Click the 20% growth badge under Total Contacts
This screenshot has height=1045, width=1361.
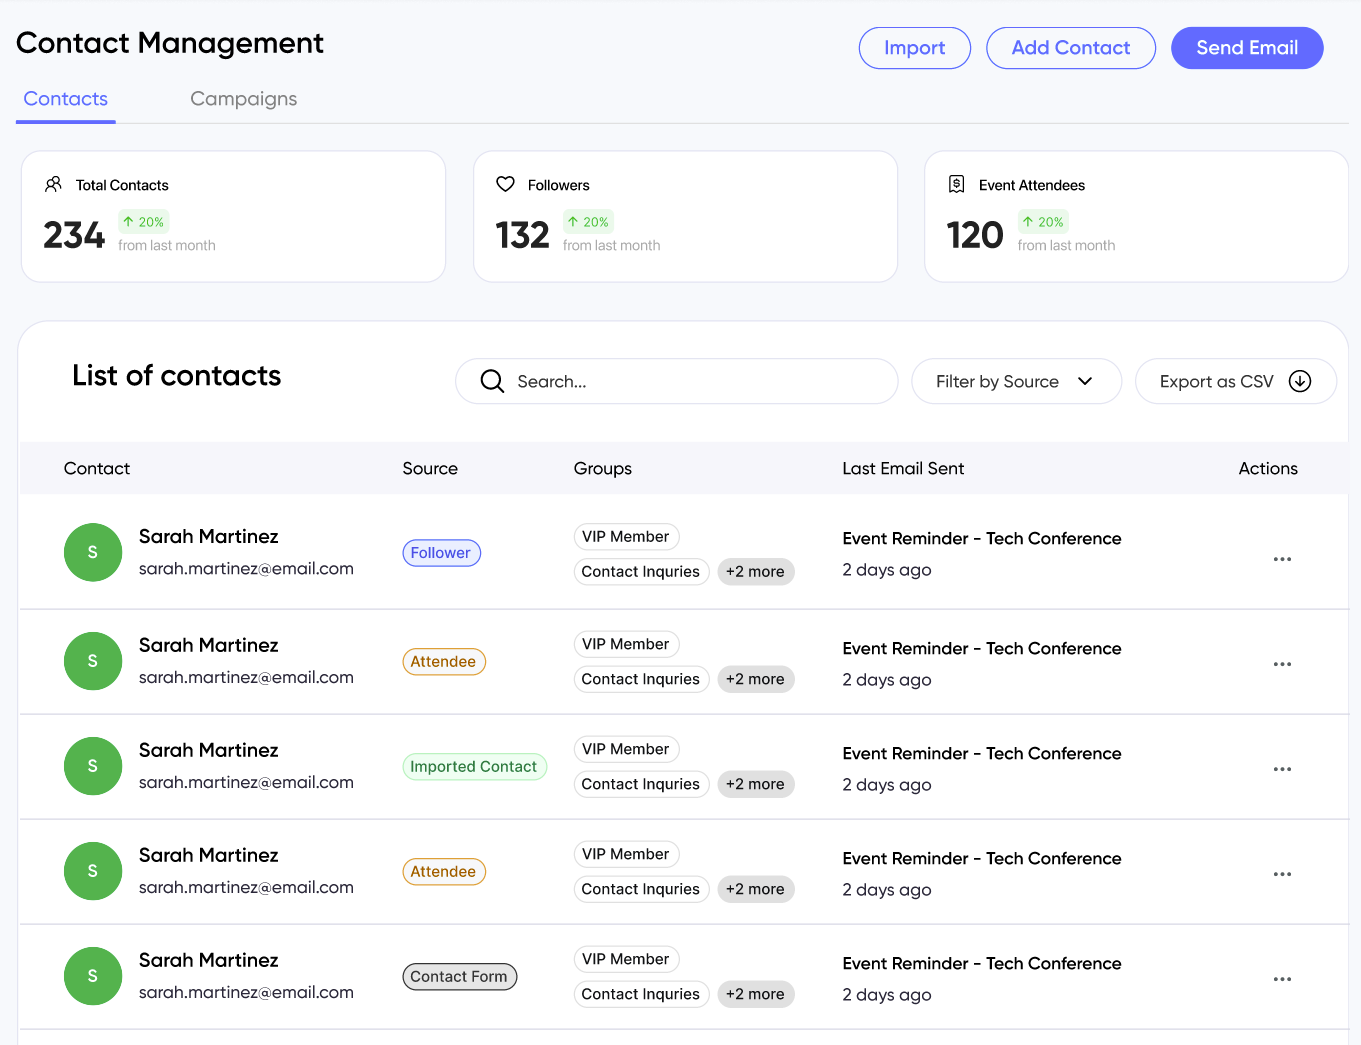pos(143,221)
